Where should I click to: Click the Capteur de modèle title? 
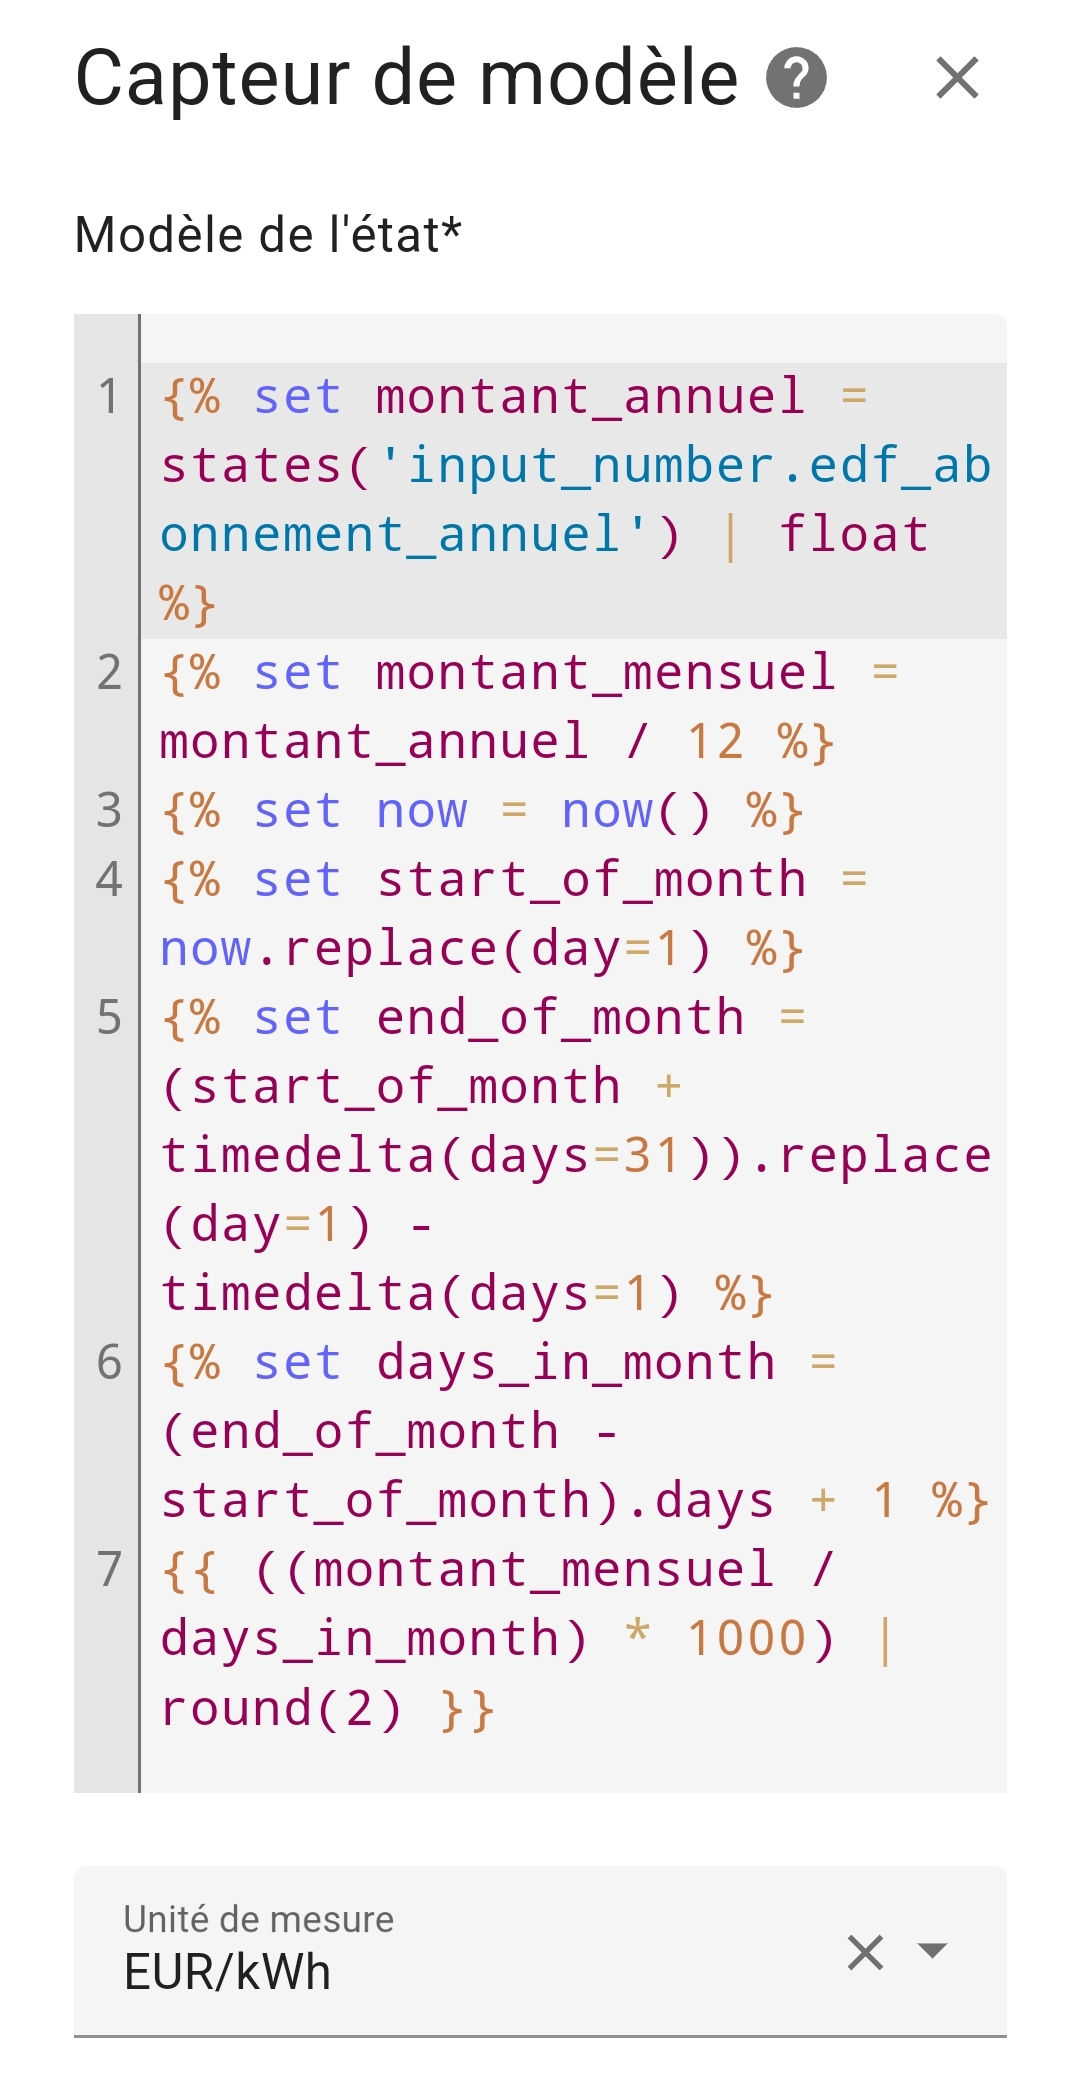(407, 78)
